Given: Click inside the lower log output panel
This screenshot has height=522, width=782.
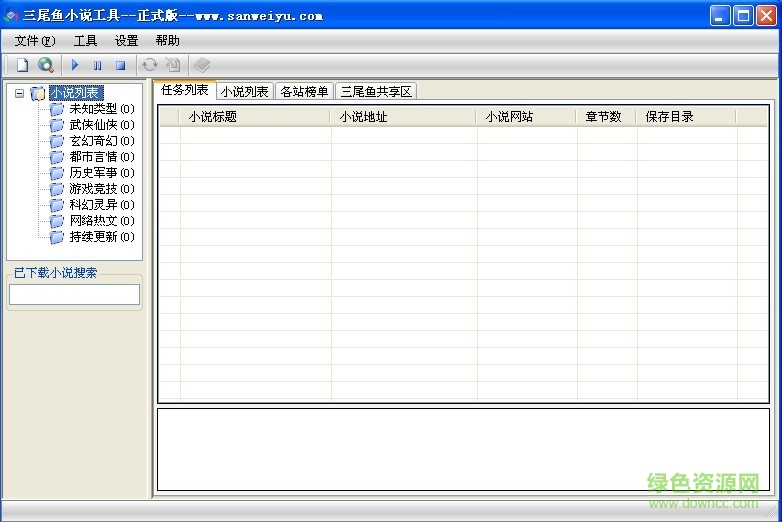Looking at the screenshot, I should click(463, 450).
